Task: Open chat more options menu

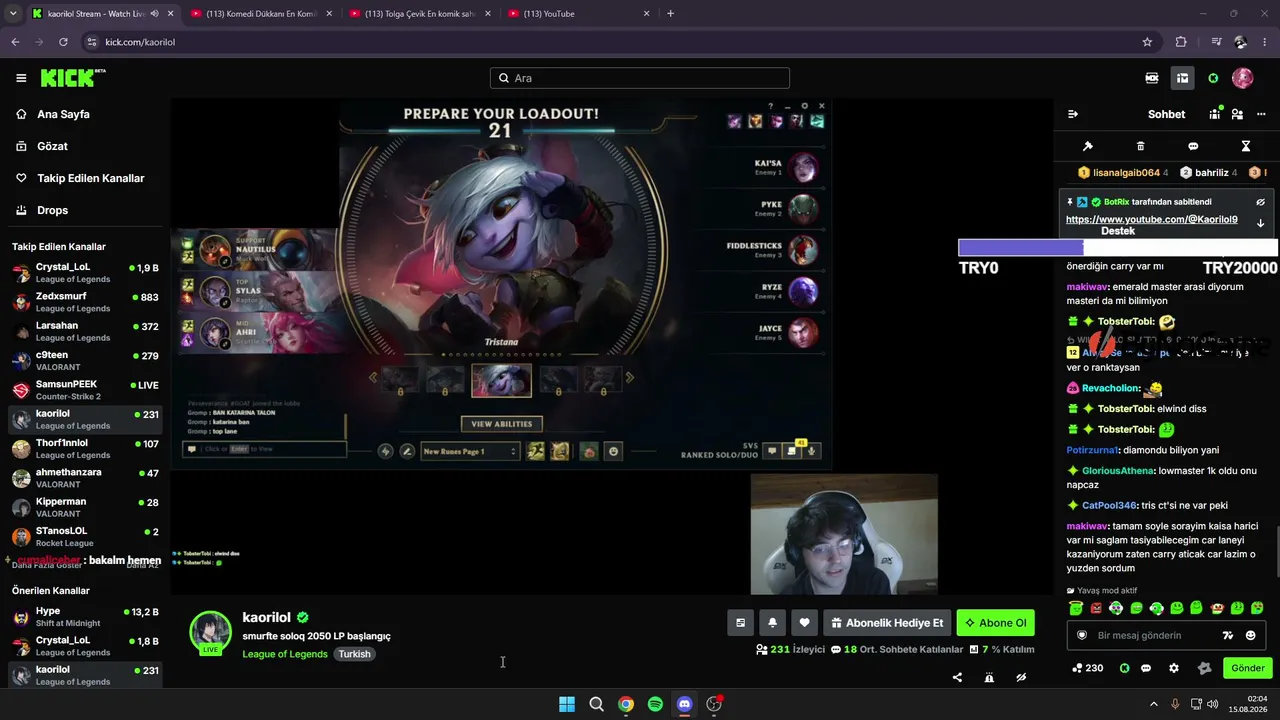Action: point(1261,114)
